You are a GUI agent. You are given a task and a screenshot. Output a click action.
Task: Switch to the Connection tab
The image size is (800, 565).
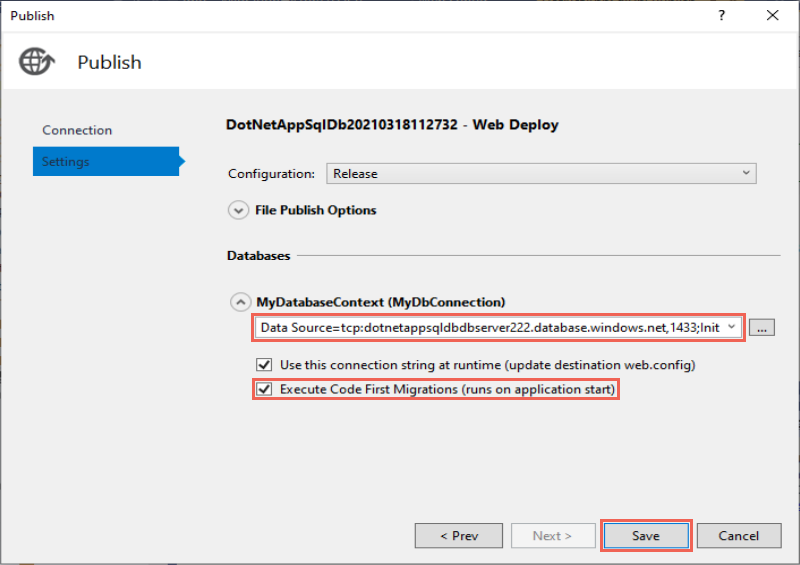(77, 130)
